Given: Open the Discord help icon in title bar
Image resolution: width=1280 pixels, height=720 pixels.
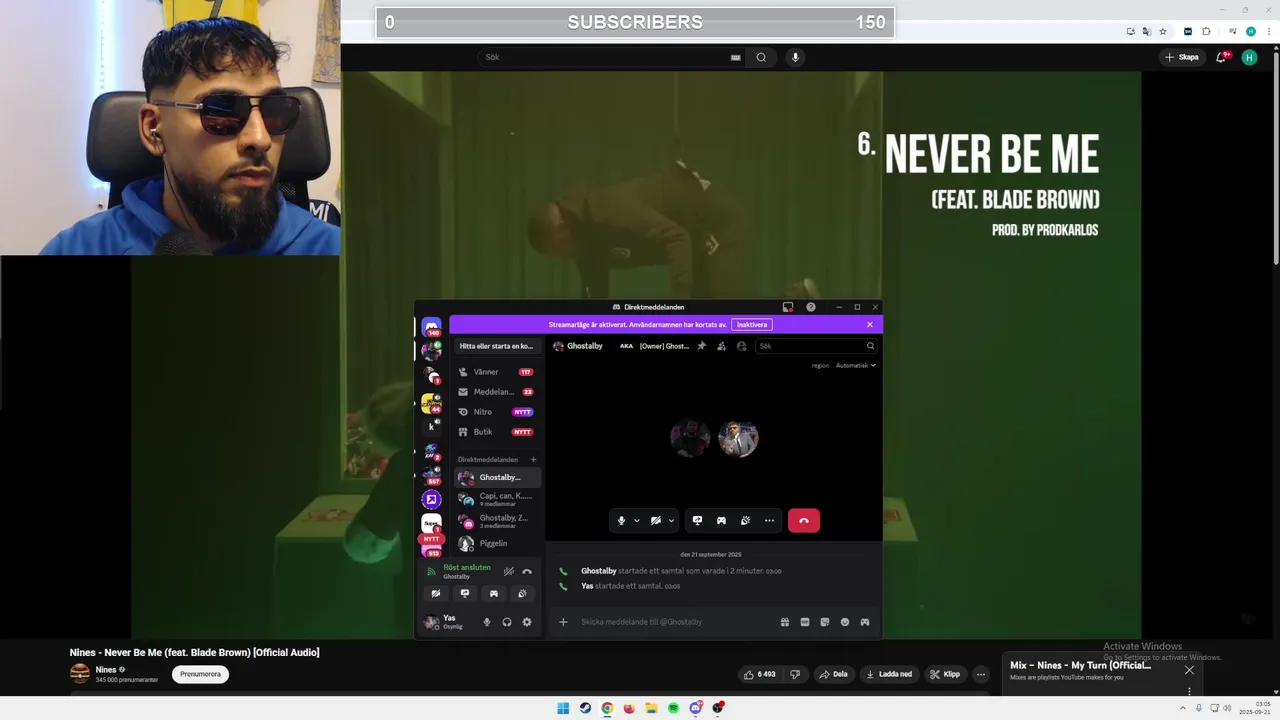Looking at the screenshot, I should (x=811, y=307).
